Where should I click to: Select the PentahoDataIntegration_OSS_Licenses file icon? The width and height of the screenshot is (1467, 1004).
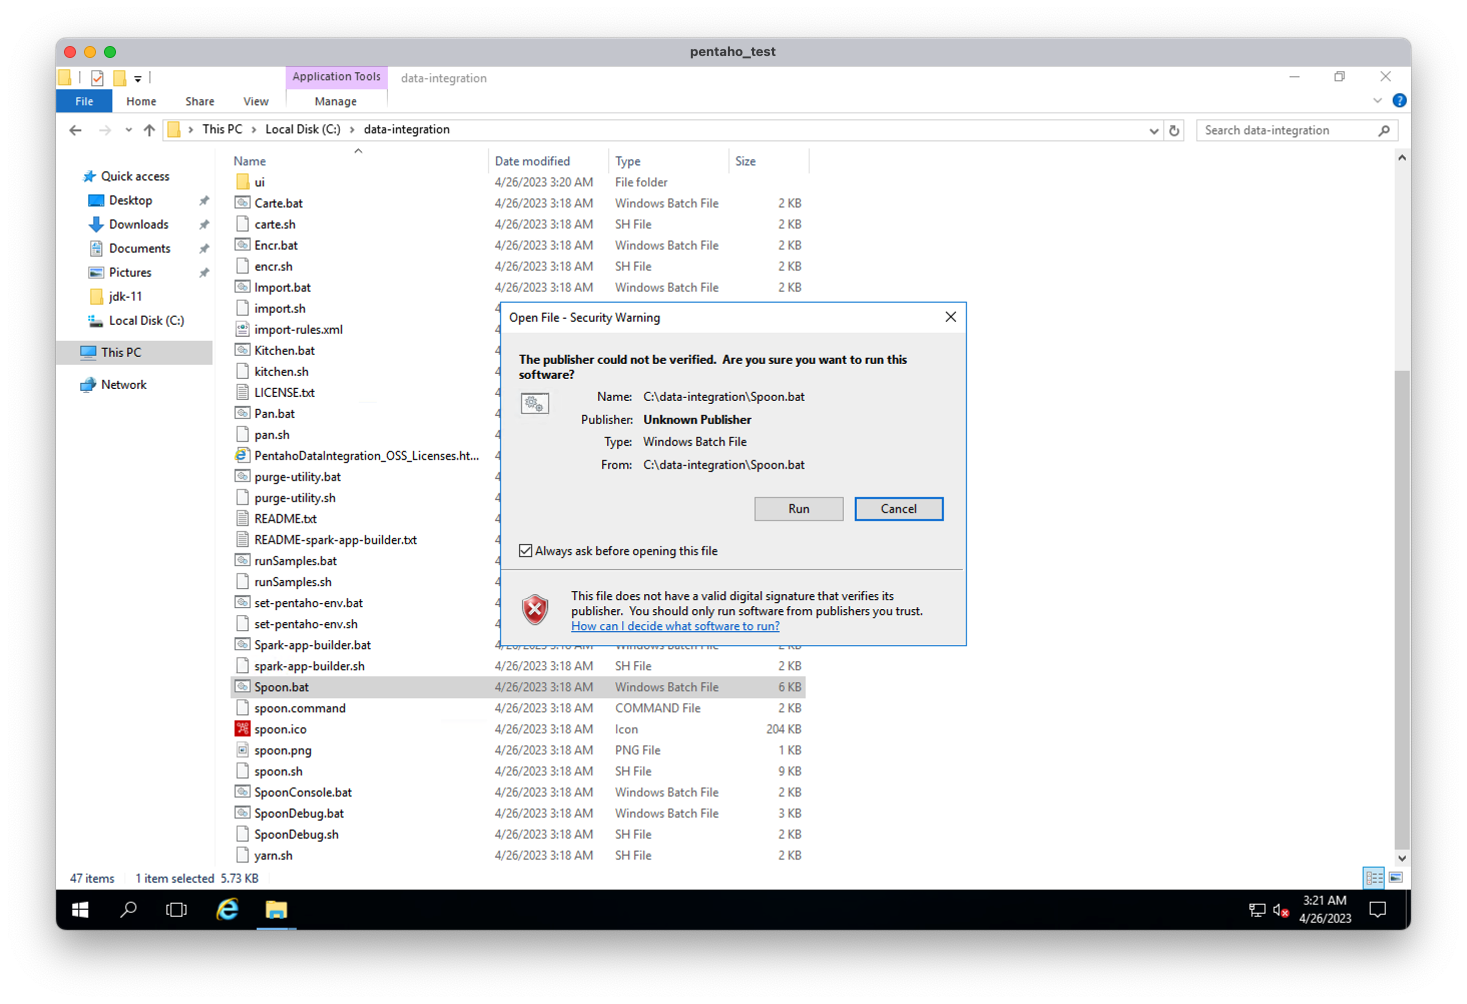coord(242,455)
